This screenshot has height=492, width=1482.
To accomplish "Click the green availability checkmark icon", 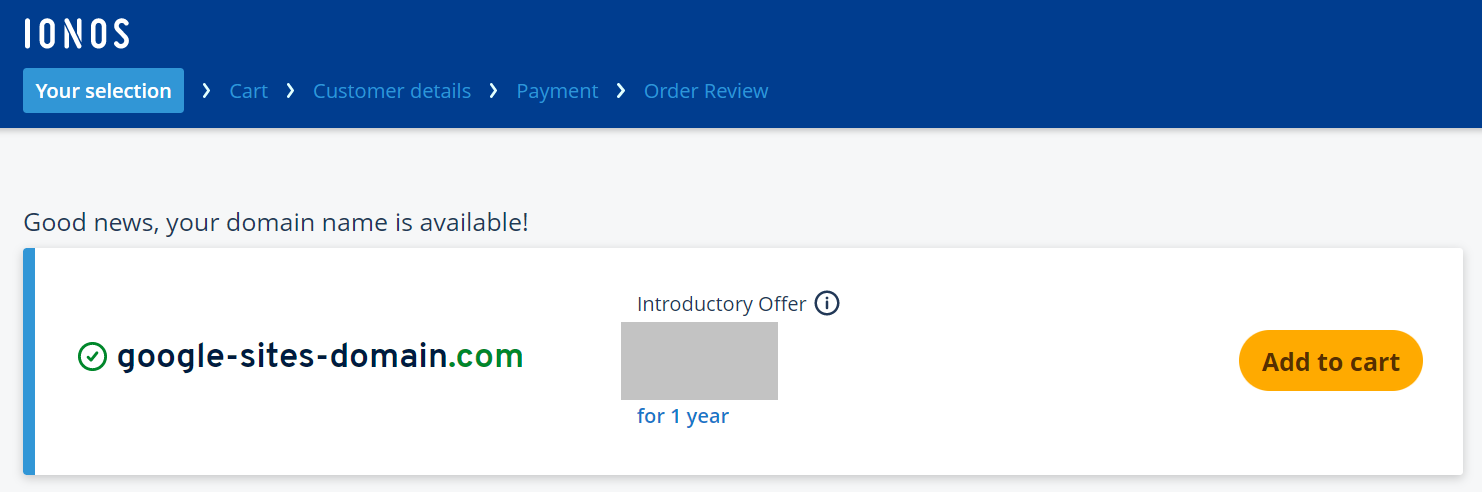I will (92, 356).
